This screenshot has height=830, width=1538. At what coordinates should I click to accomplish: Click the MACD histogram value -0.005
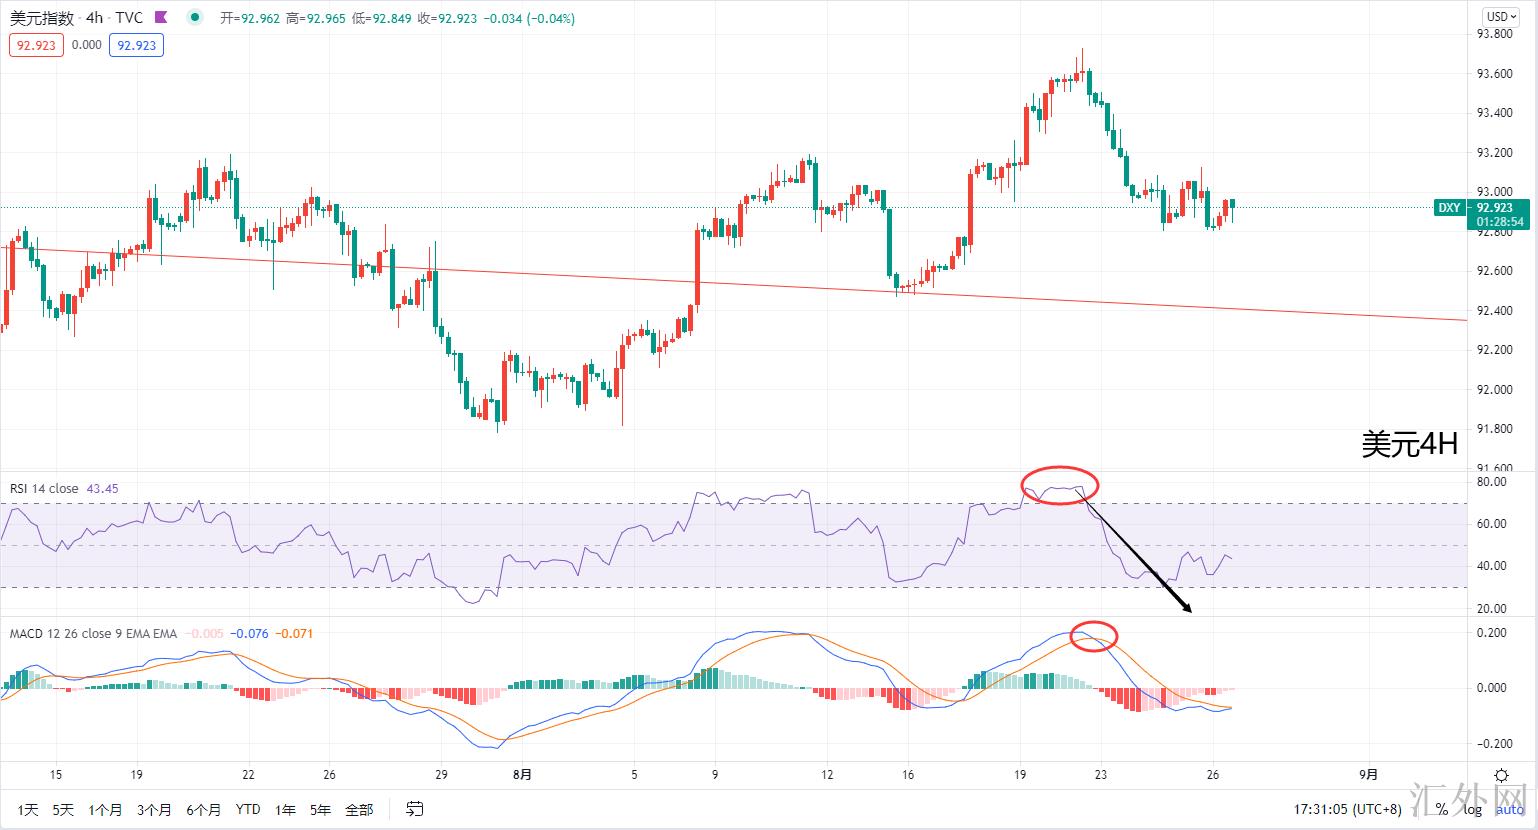pos(205,633)
